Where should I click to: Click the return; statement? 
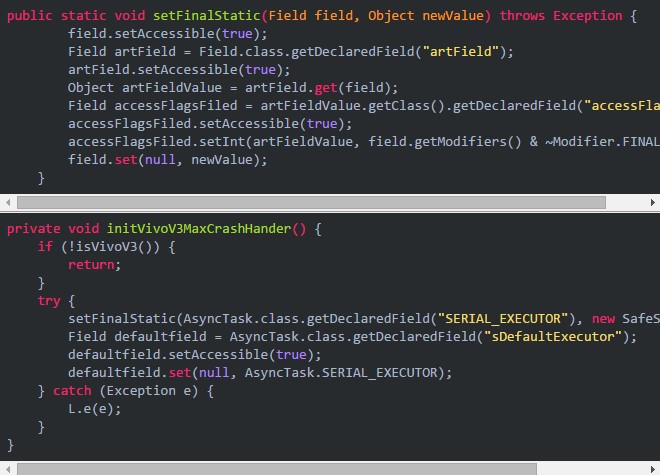click(94, 265)
